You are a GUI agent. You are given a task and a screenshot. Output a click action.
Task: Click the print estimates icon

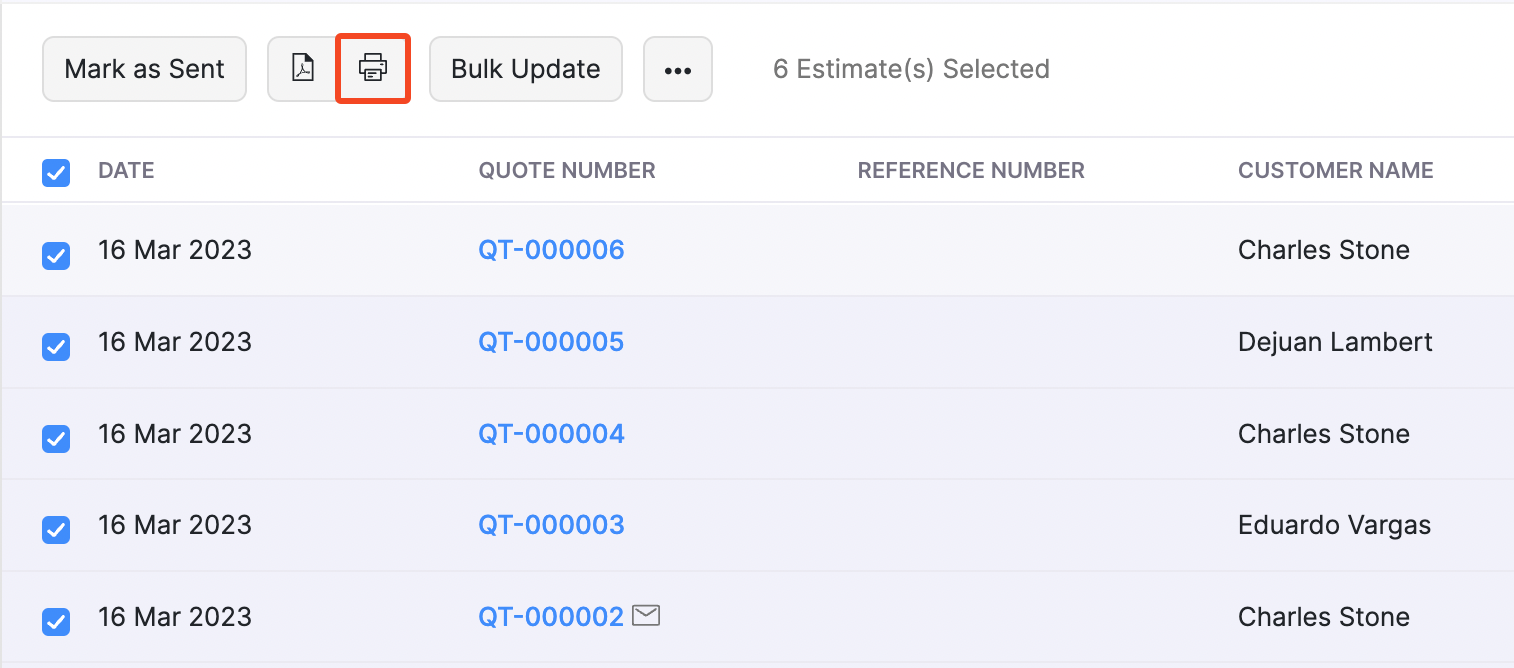373,69
